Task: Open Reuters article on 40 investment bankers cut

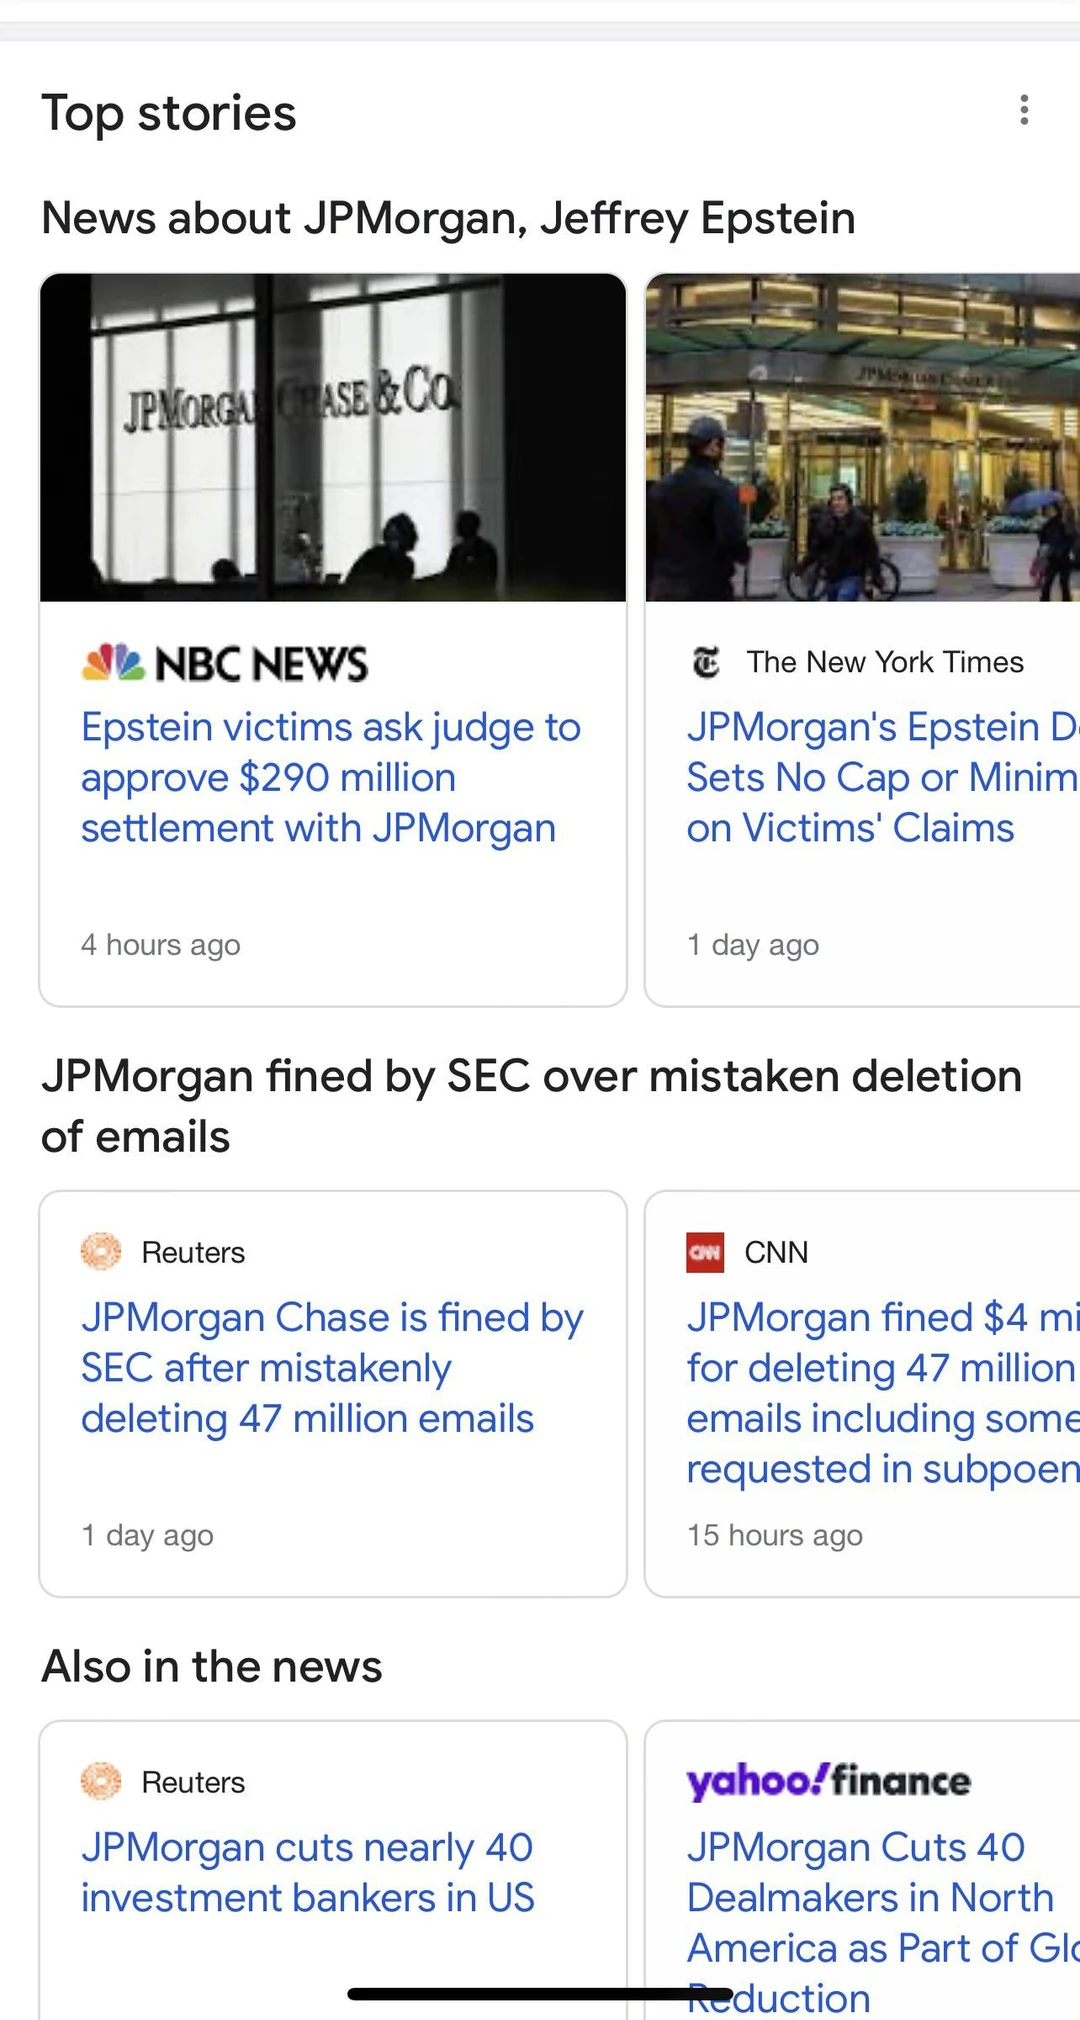Action: coord(308,1873)
